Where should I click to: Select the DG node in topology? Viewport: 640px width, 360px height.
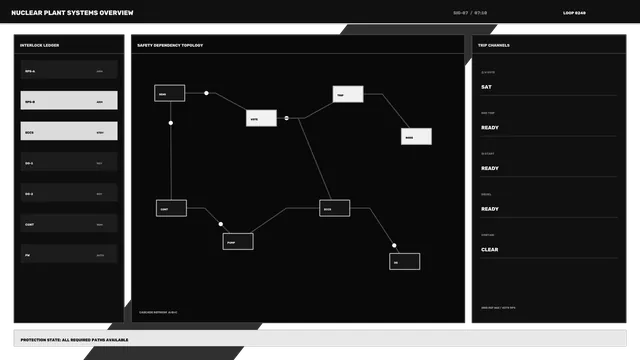pyautogui.click(x=404, y=262)
